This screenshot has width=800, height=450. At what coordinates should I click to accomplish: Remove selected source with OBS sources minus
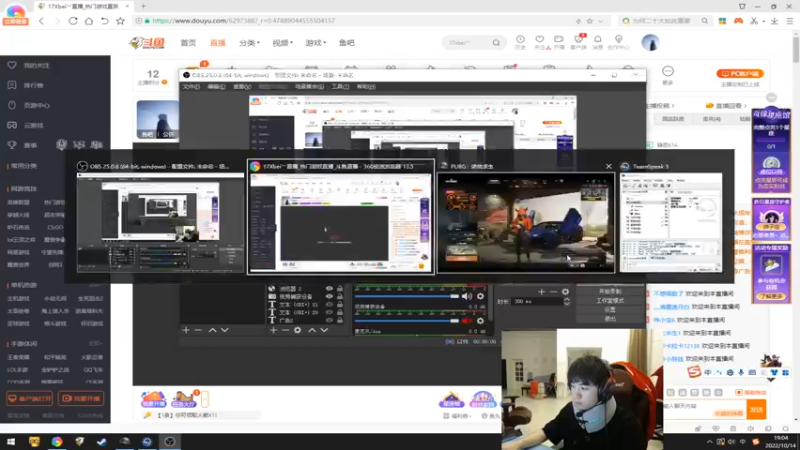(285, 330)
